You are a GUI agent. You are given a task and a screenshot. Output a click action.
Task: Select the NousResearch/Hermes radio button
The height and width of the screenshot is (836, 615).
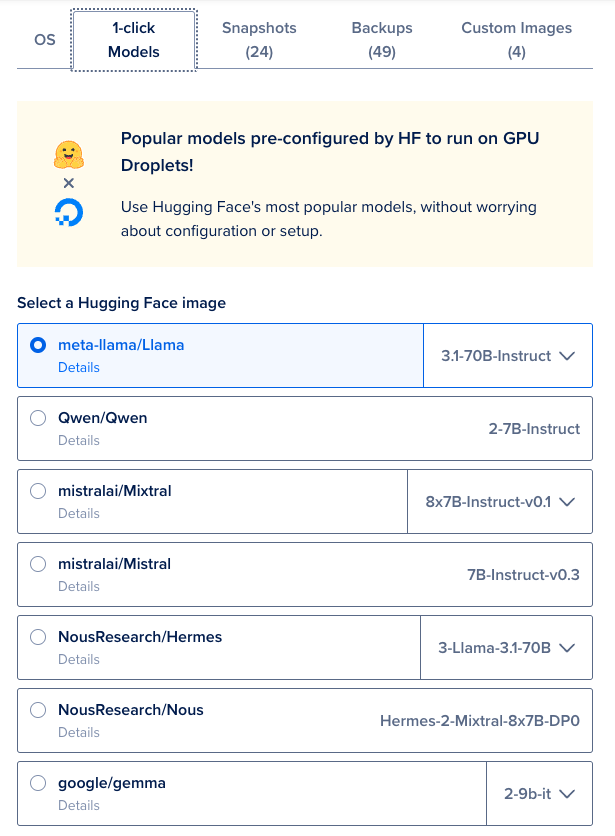tap(38, 637)
